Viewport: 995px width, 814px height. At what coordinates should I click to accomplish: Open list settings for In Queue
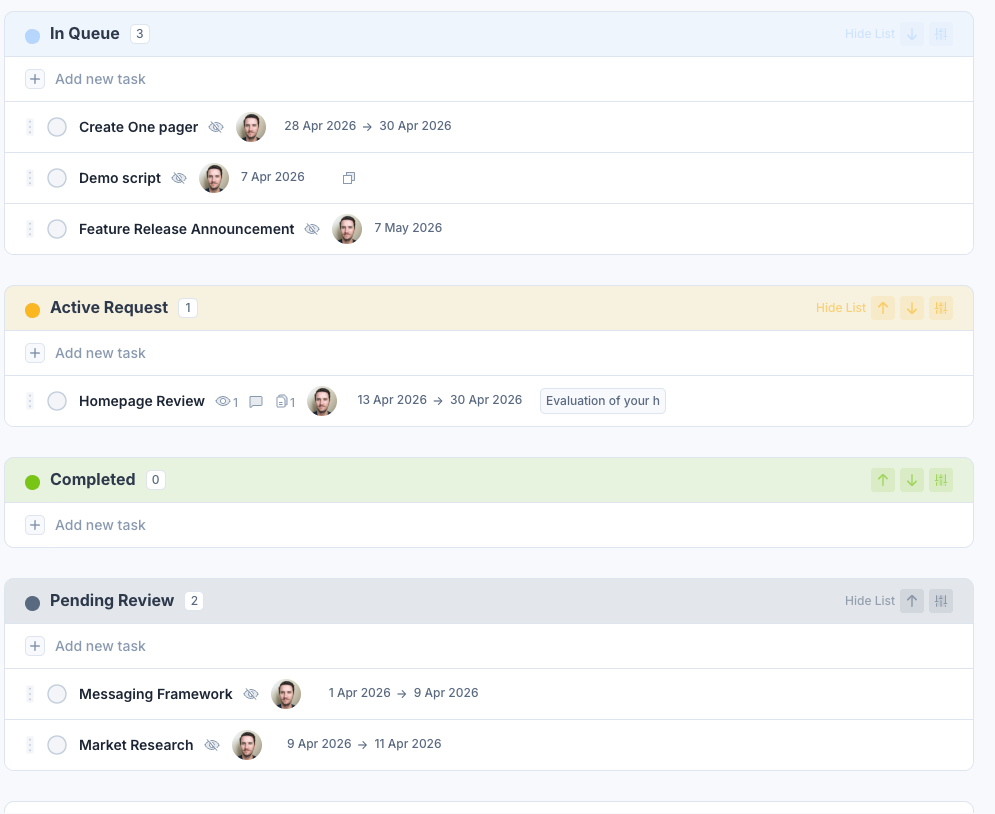pyautogui.click(x=940, y=34)
